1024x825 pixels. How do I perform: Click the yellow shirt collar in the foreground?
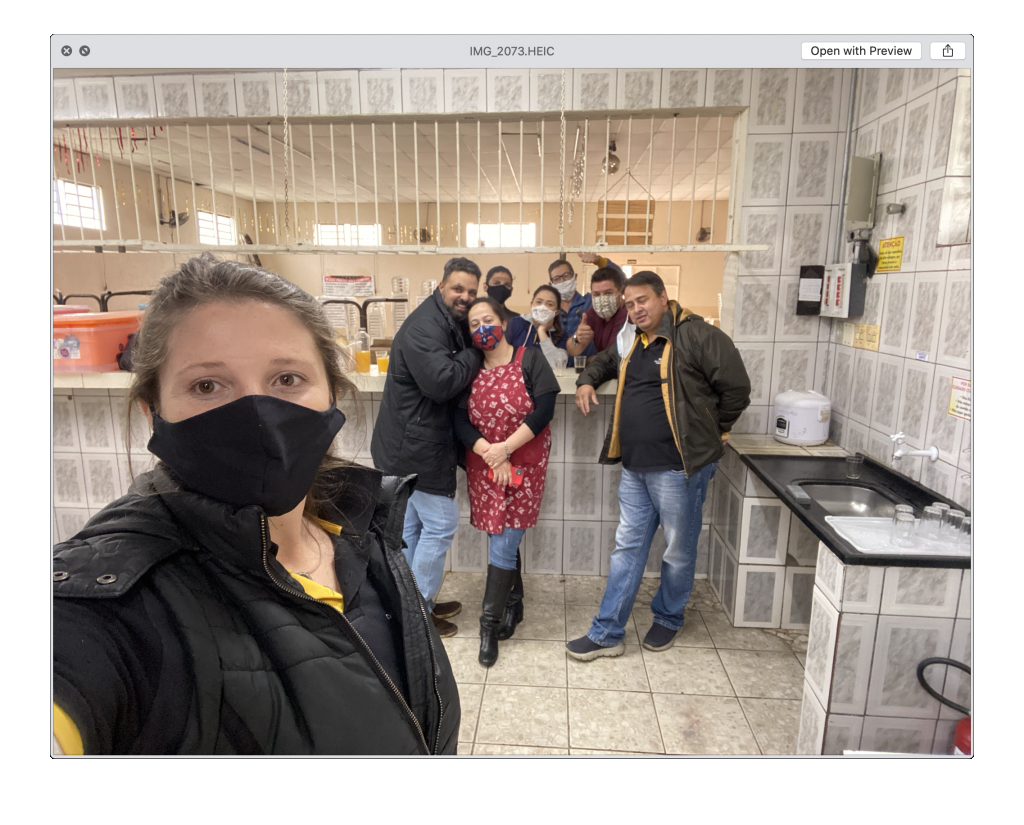pyautogui.click(x=320, y=590)
